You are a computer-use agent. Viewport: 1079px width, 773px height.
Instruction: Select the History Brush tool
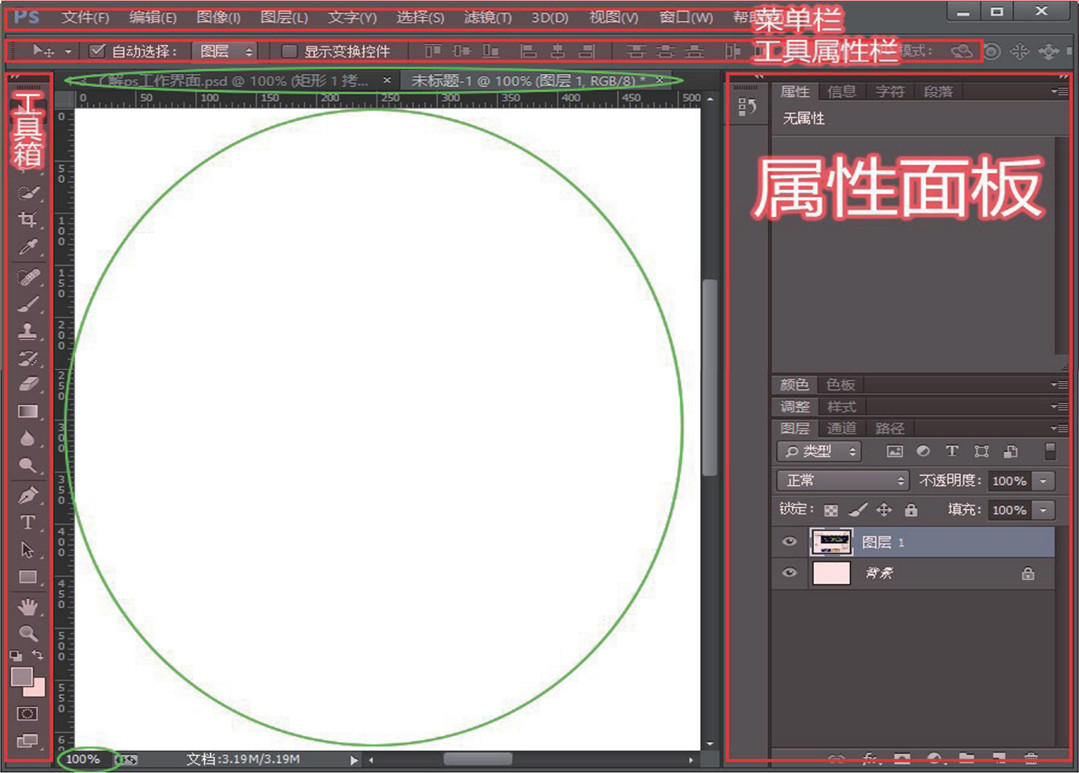pyautogui.click(x=28, y=358)
